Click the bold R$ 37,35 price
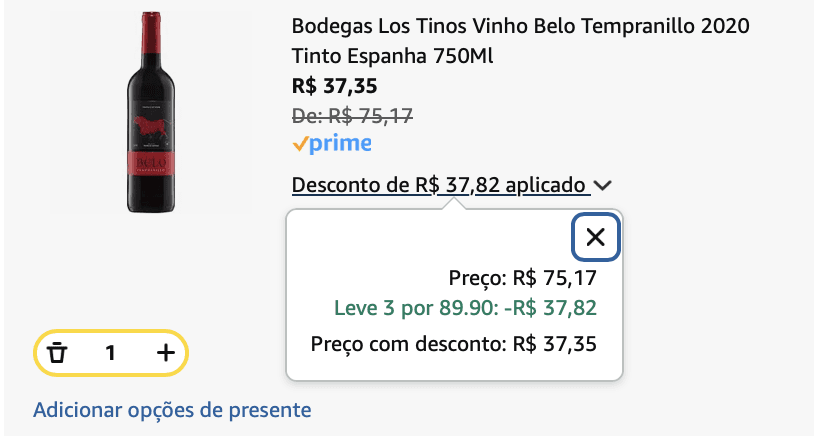Viewport: 814px width, 436px height. point(335,86)
